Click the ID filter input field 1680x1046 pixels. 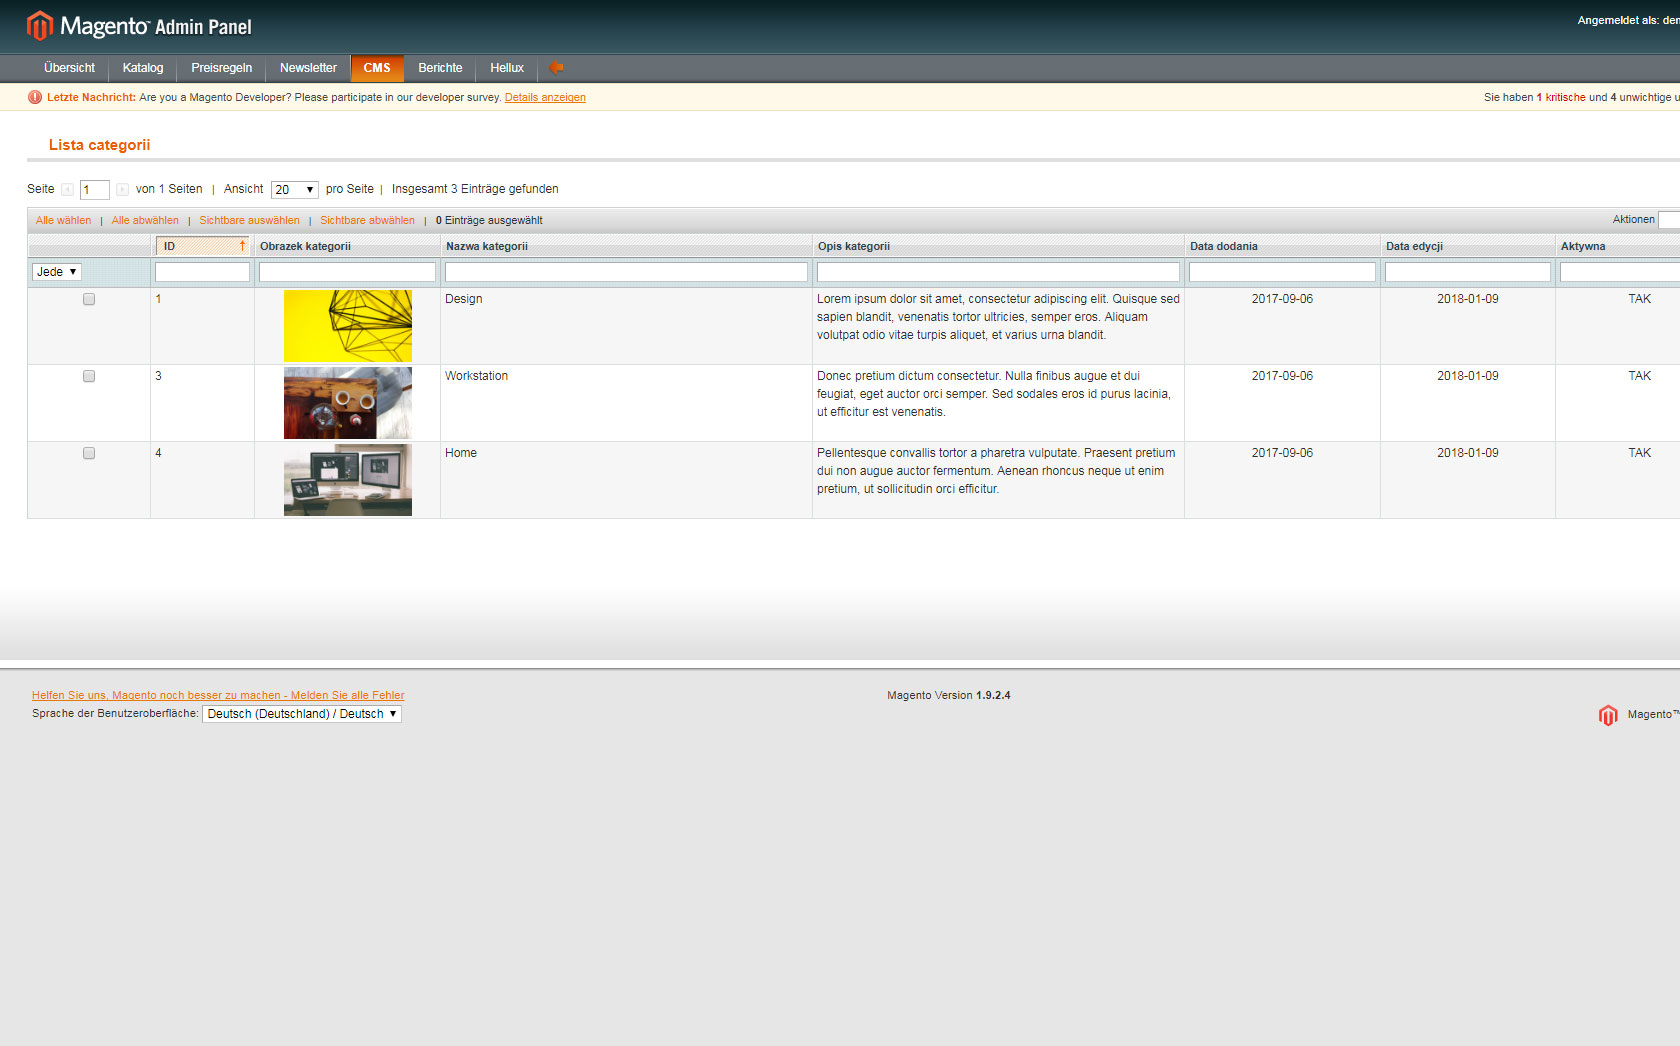202,272
